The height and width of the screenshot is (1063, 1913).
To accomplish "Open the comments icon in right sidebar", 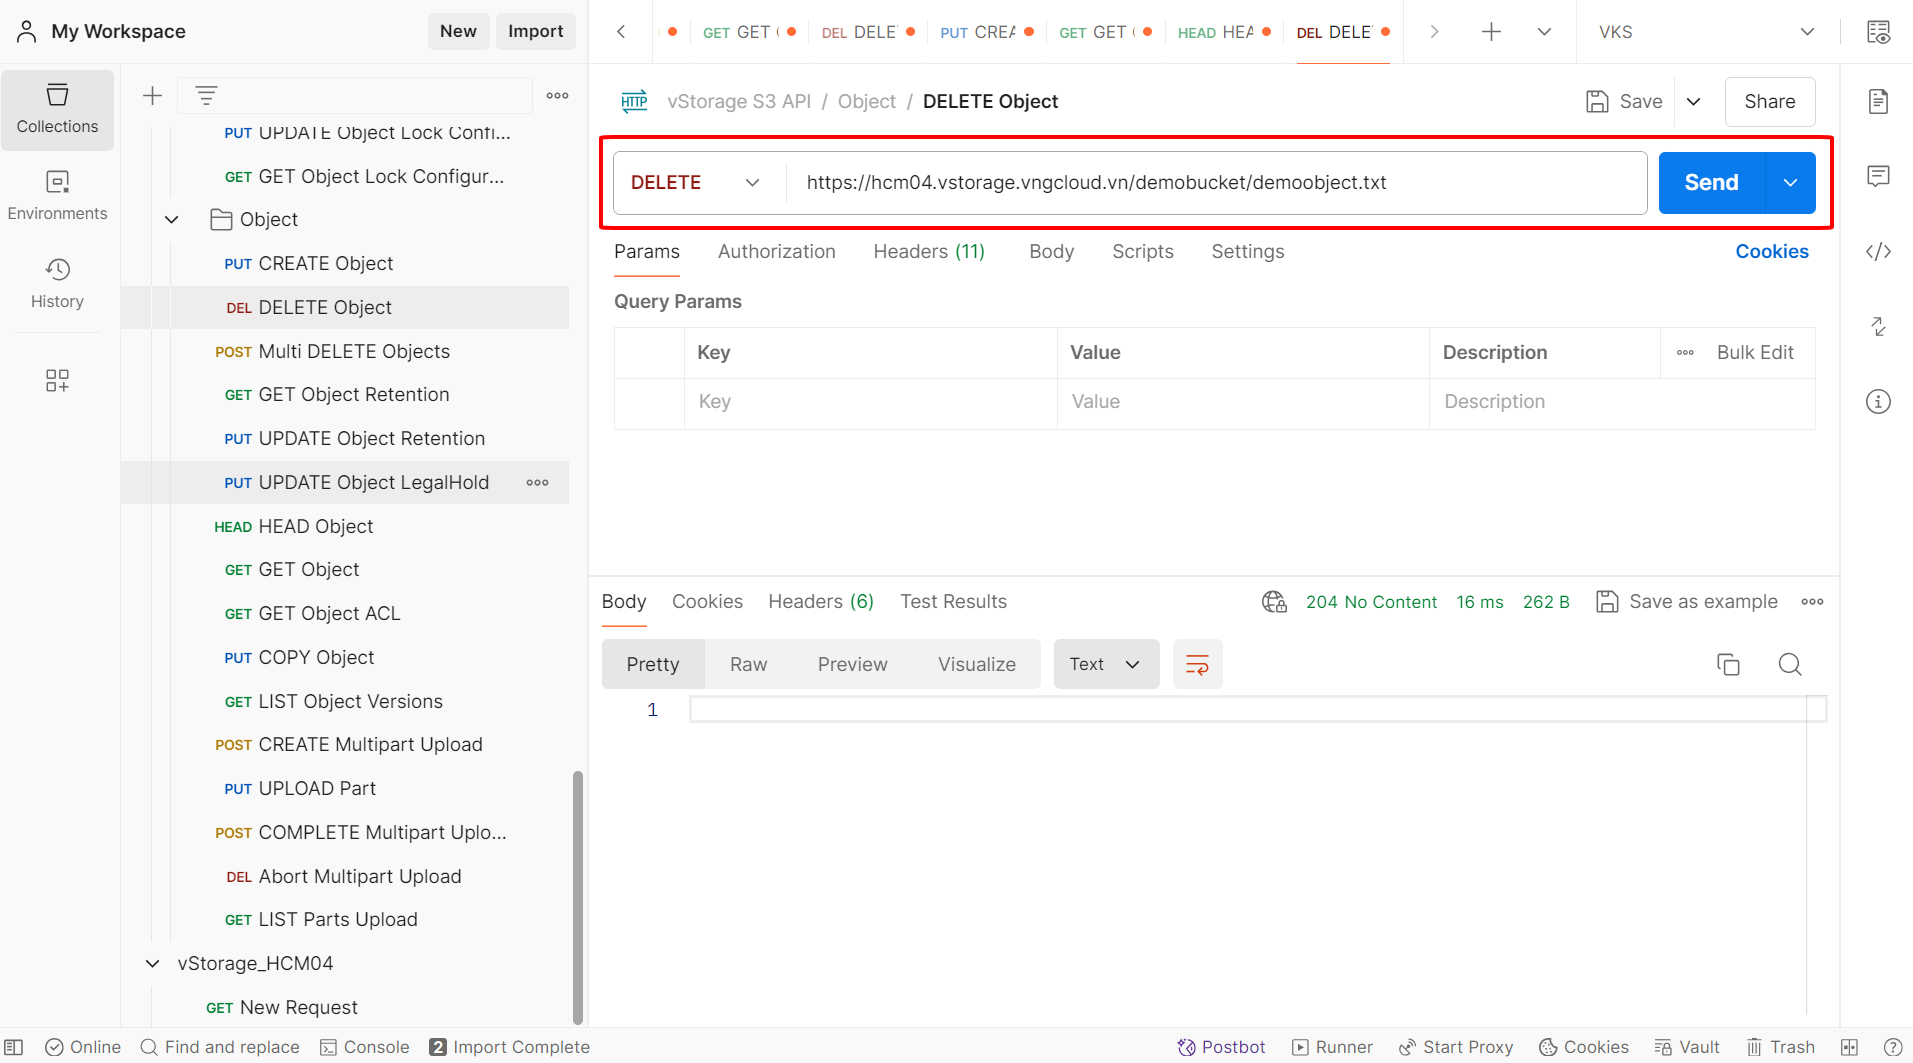I will 1878,176.
